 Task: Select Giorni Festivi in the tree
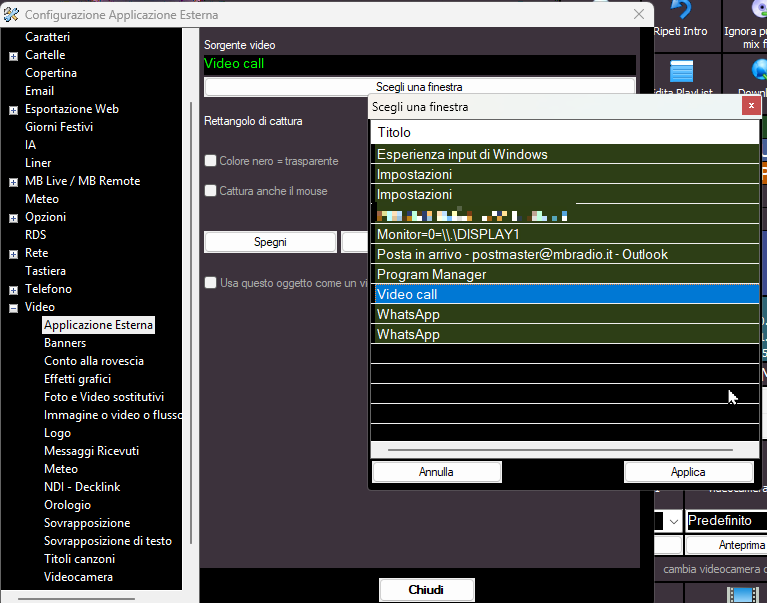(59, 127)
